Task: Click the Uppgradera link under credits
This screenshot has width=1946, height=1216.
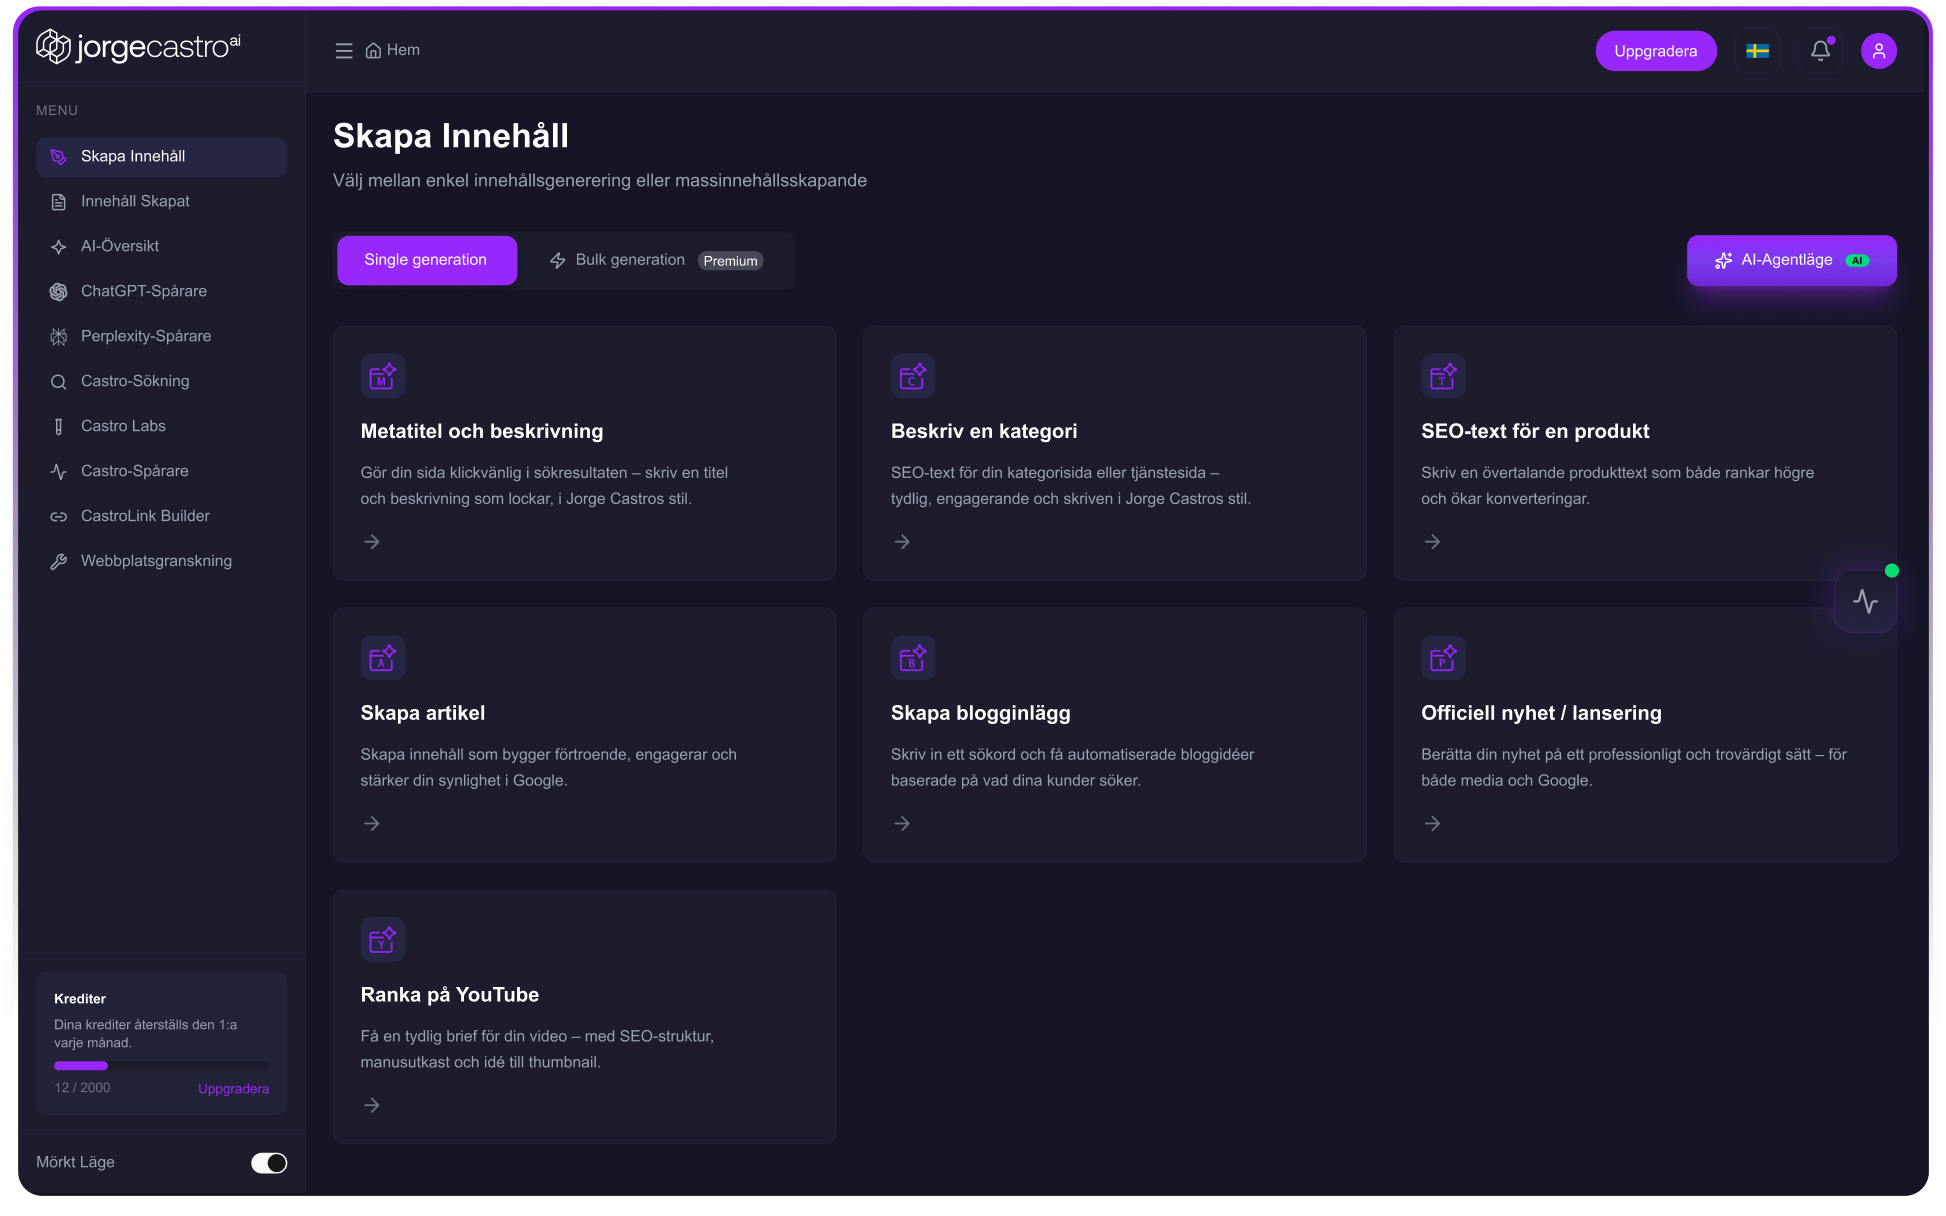Action: (233, 1089)
